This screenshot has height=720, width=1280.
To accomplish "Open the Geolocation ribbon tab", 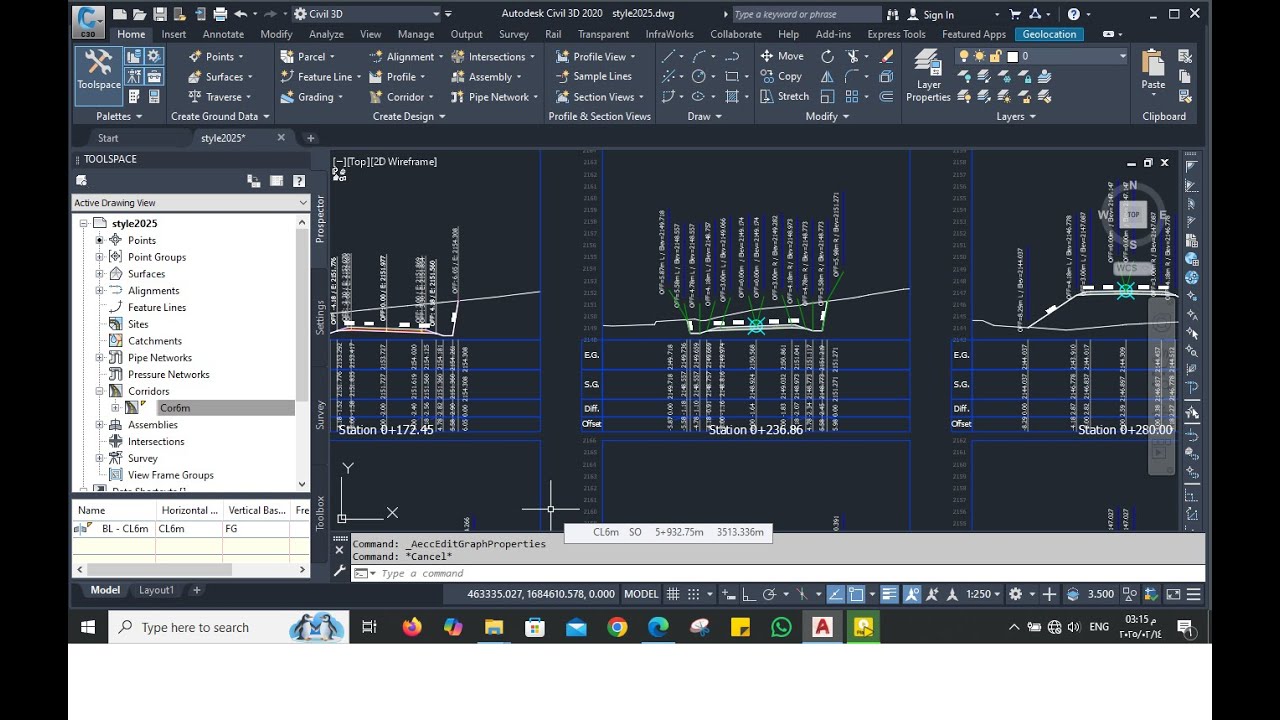I will (1049, 34).
